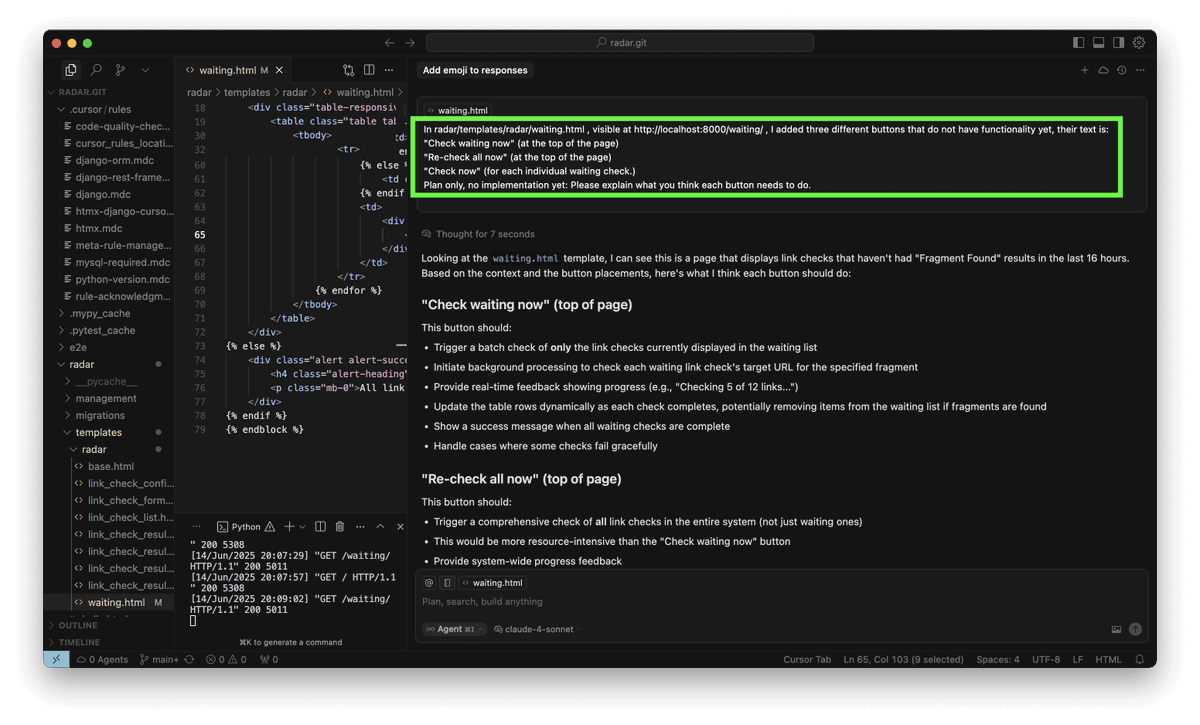Select the Python terminal label
The width and height of the screenshot is (1200, 725).
coord(246,526)
